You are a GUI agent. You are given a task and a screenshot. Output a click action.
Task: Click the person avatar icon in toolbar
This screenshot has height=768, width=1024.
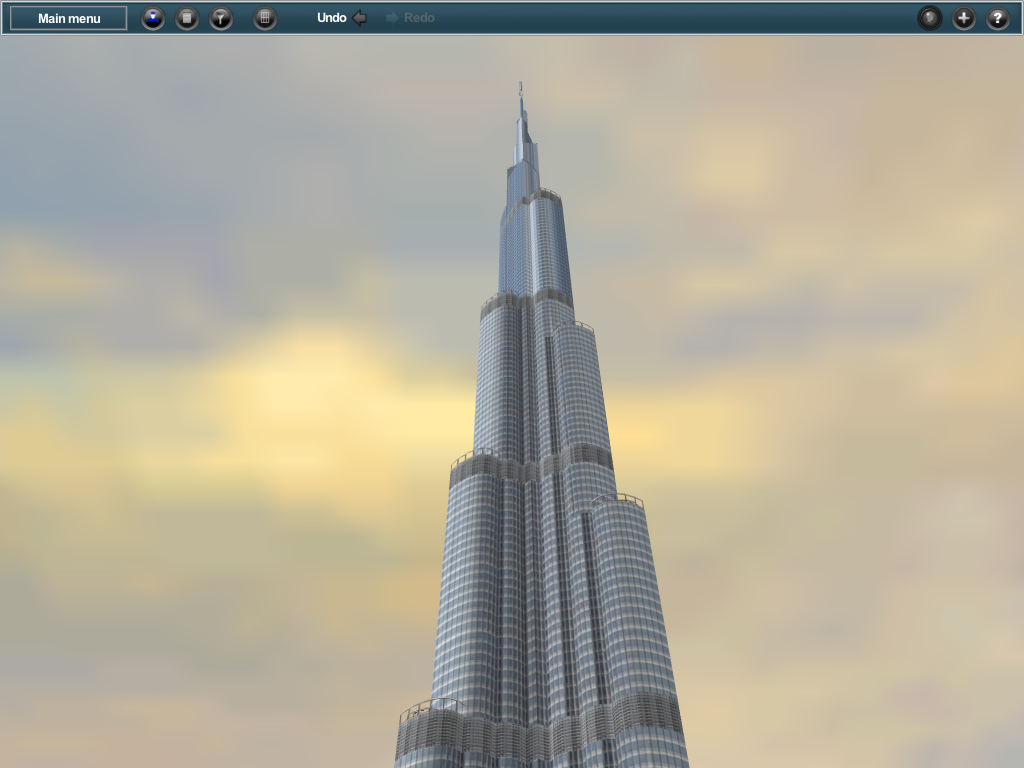(153, 18)
